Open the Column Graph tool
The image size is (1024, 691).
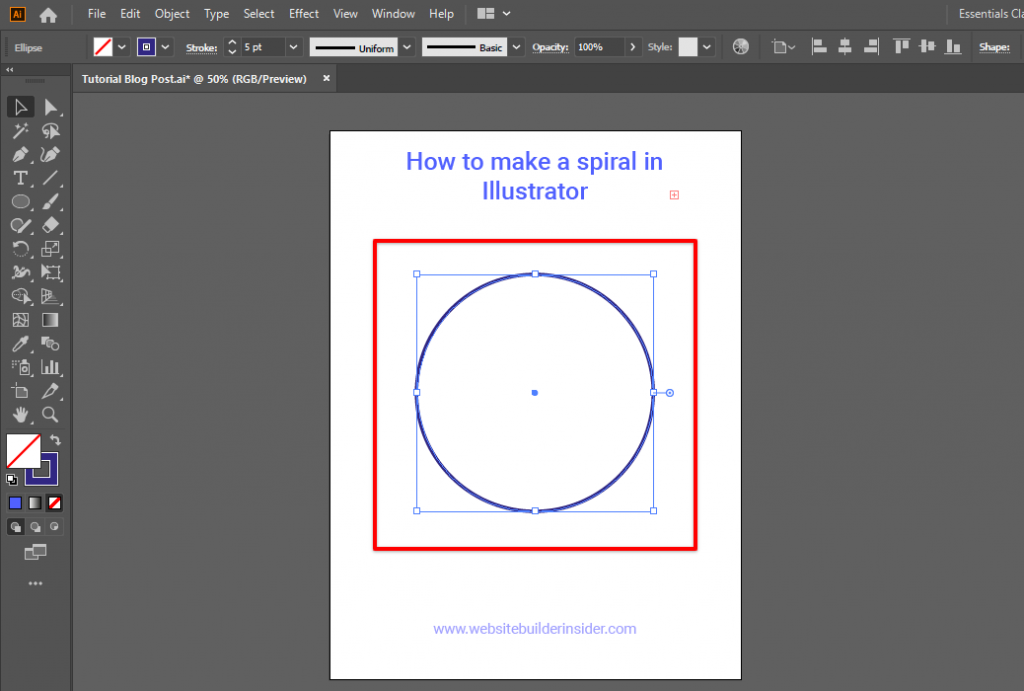pyautogui.click(x=51, y=366)
